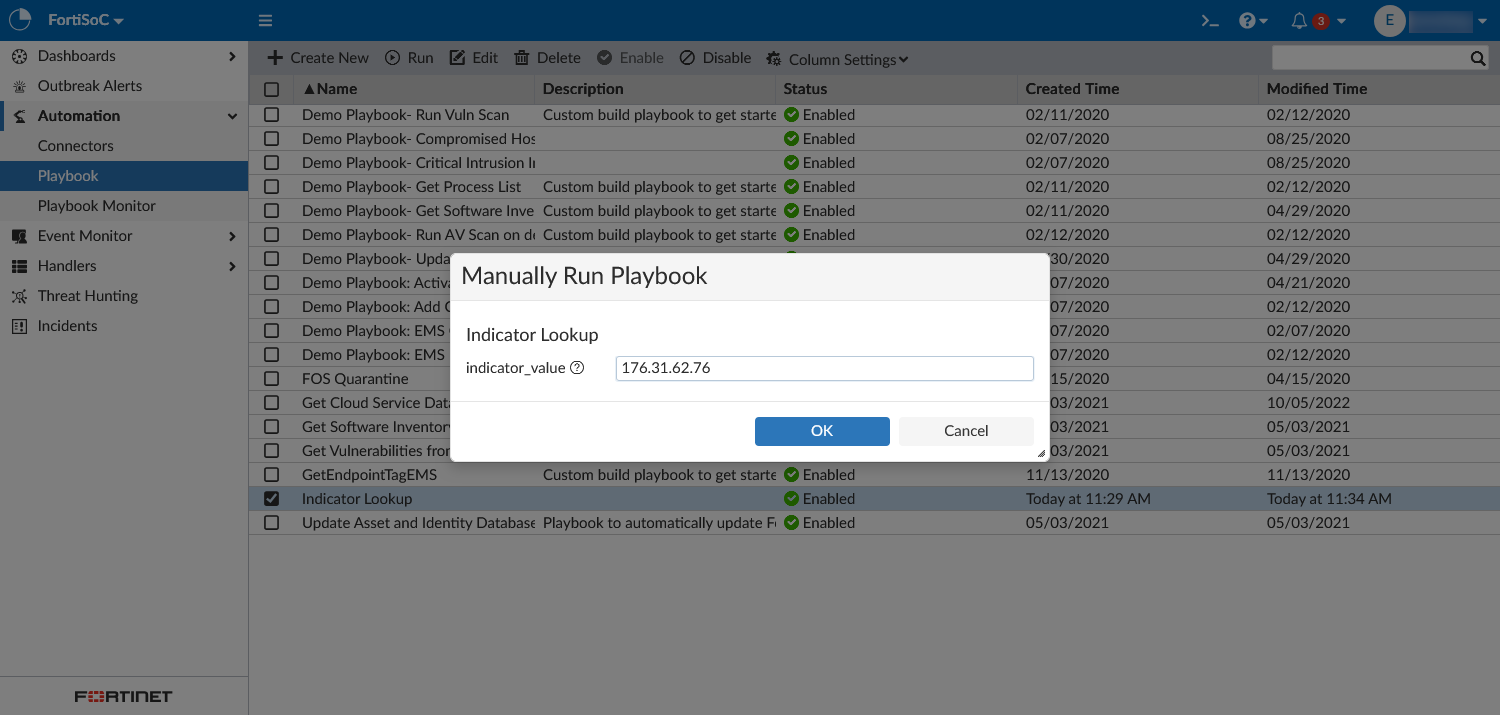Click the Enabled status icon for Run Vuln Scan
The height and width of the screenshot is (715, 1500).
coord(791,115)
